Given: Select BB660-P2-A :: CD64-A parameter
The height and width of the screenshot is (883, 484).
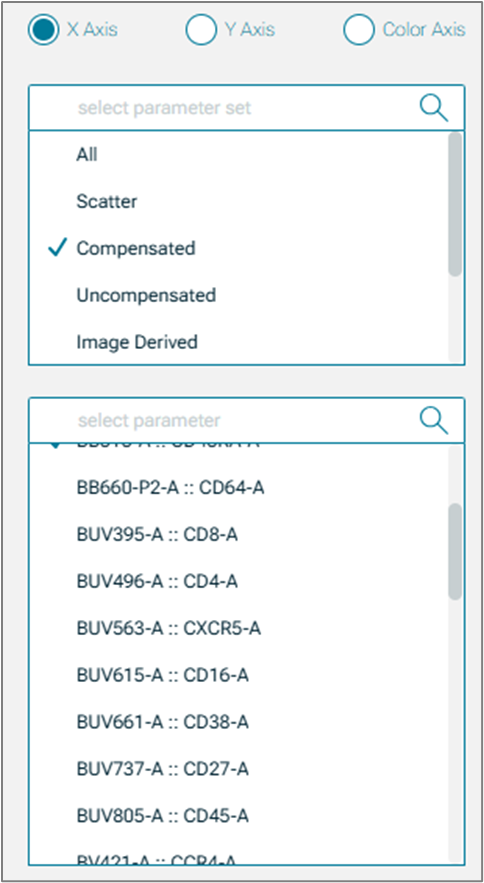Looking at the screenshot, I should pos(238,488).
